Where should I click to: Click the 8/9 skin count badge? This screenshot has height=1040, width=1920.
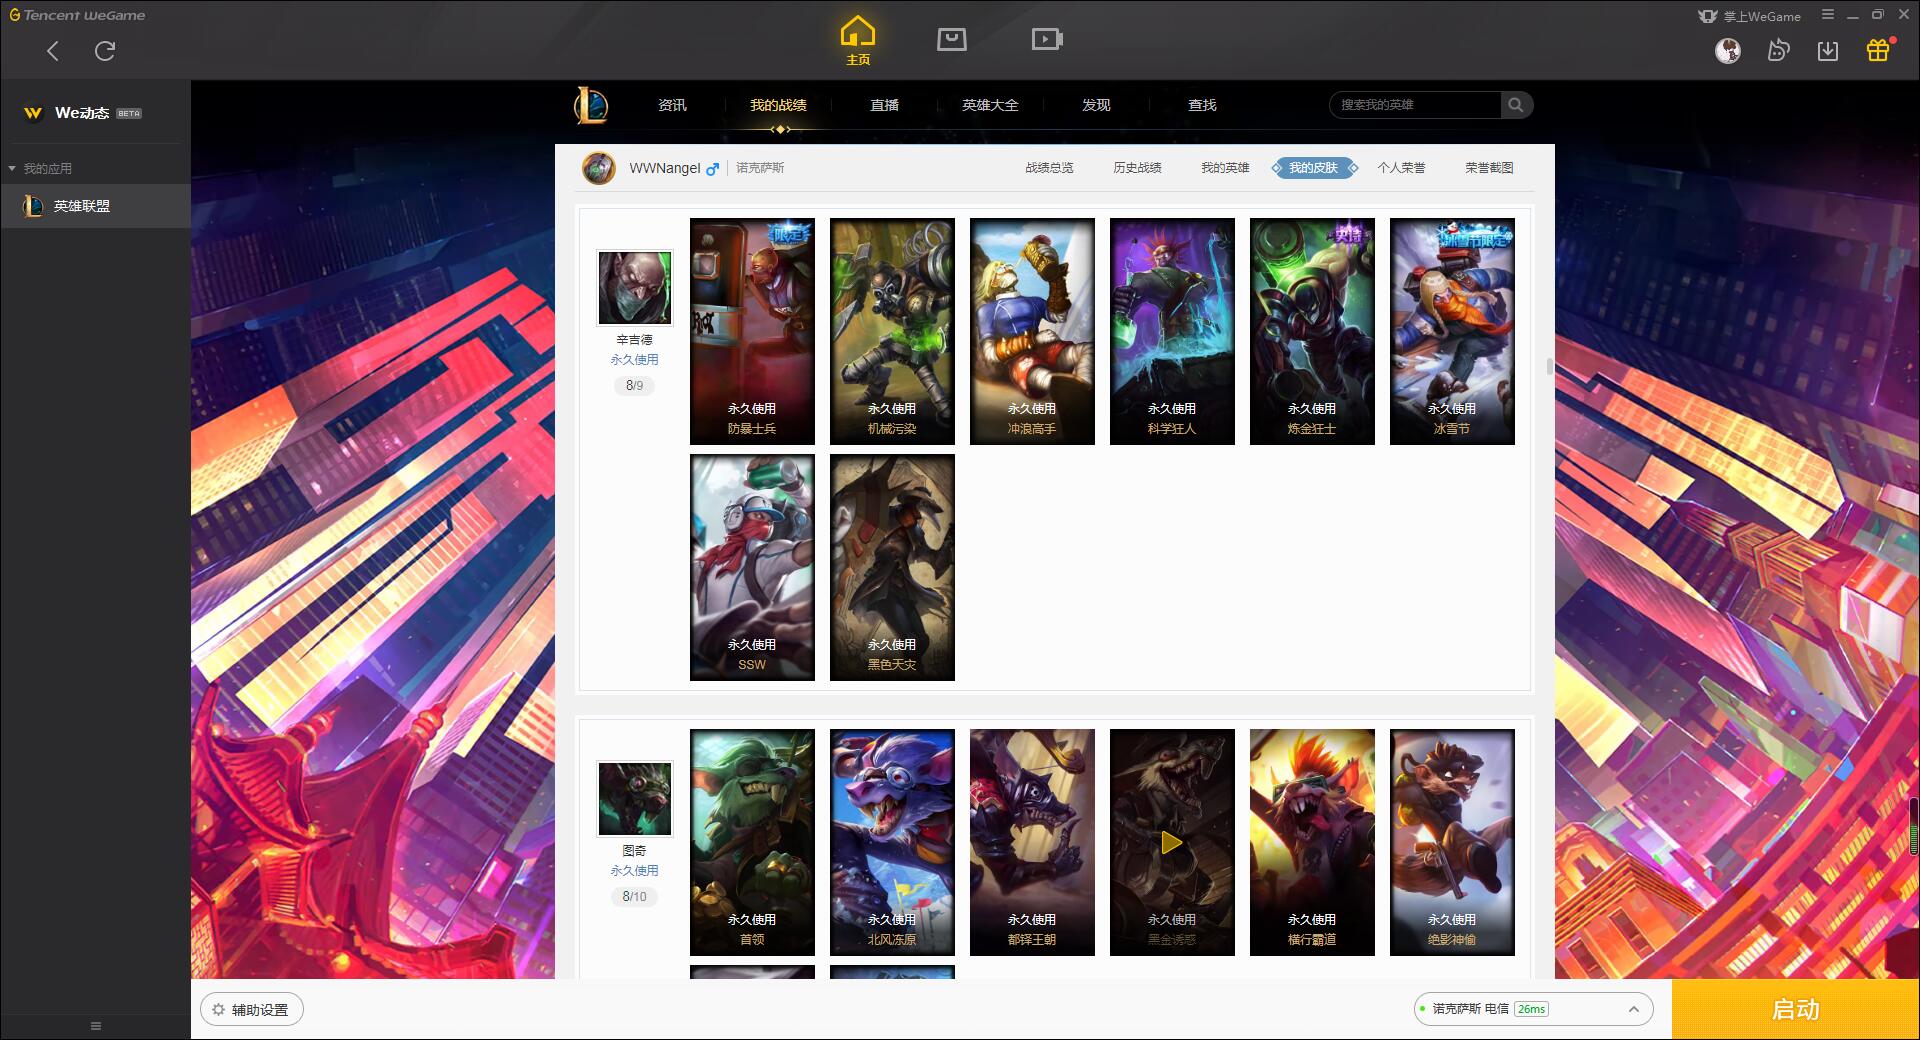point(635,385)
